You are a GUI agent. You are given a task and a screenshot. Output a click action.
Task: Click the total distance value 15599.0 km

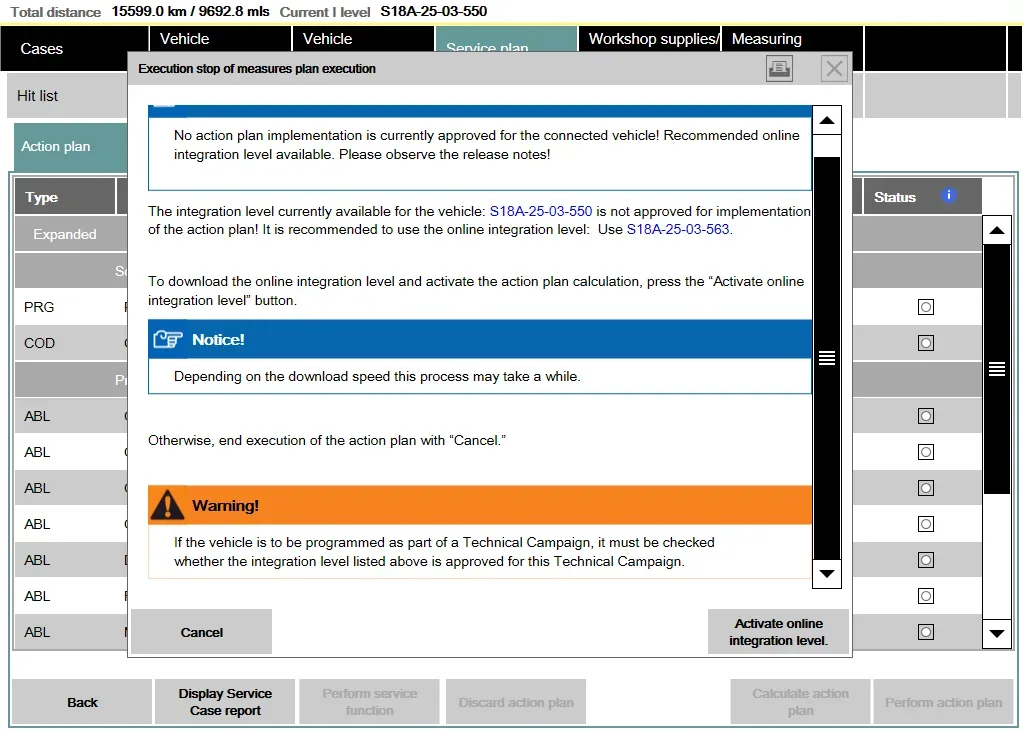(x=191, y=11)
